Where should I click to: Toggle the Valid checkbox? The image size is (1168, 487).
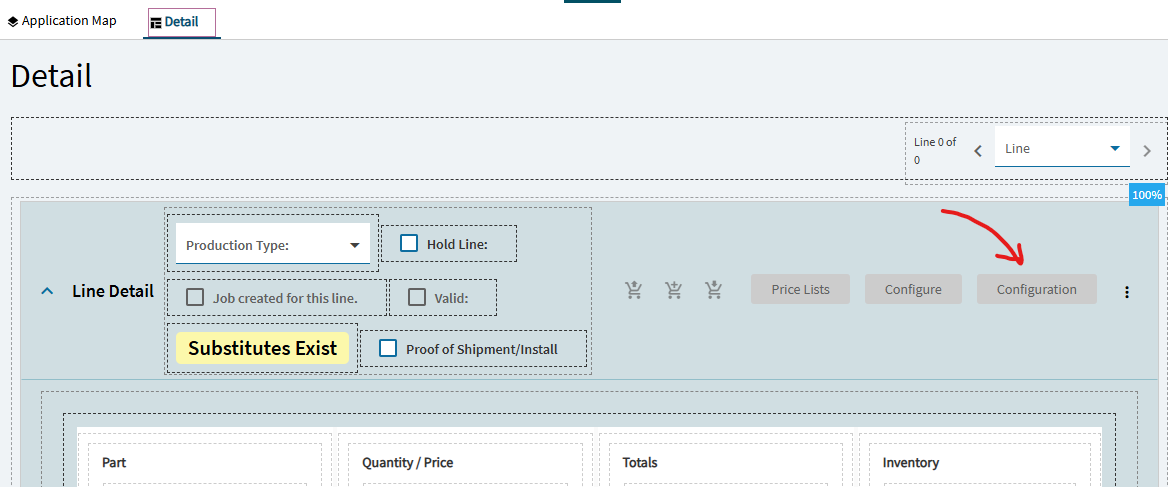pos(417,298)
